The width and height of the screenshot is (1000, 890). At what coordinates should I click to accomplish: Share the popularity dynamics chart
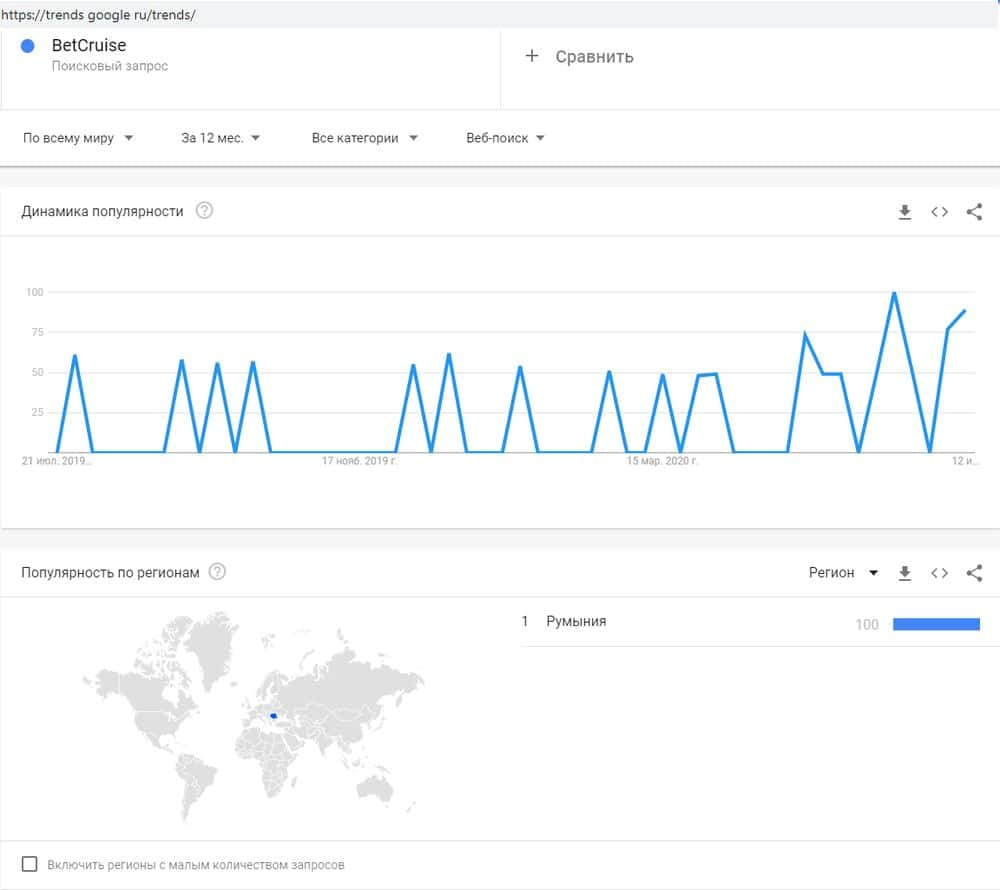[x=974, y=212]
